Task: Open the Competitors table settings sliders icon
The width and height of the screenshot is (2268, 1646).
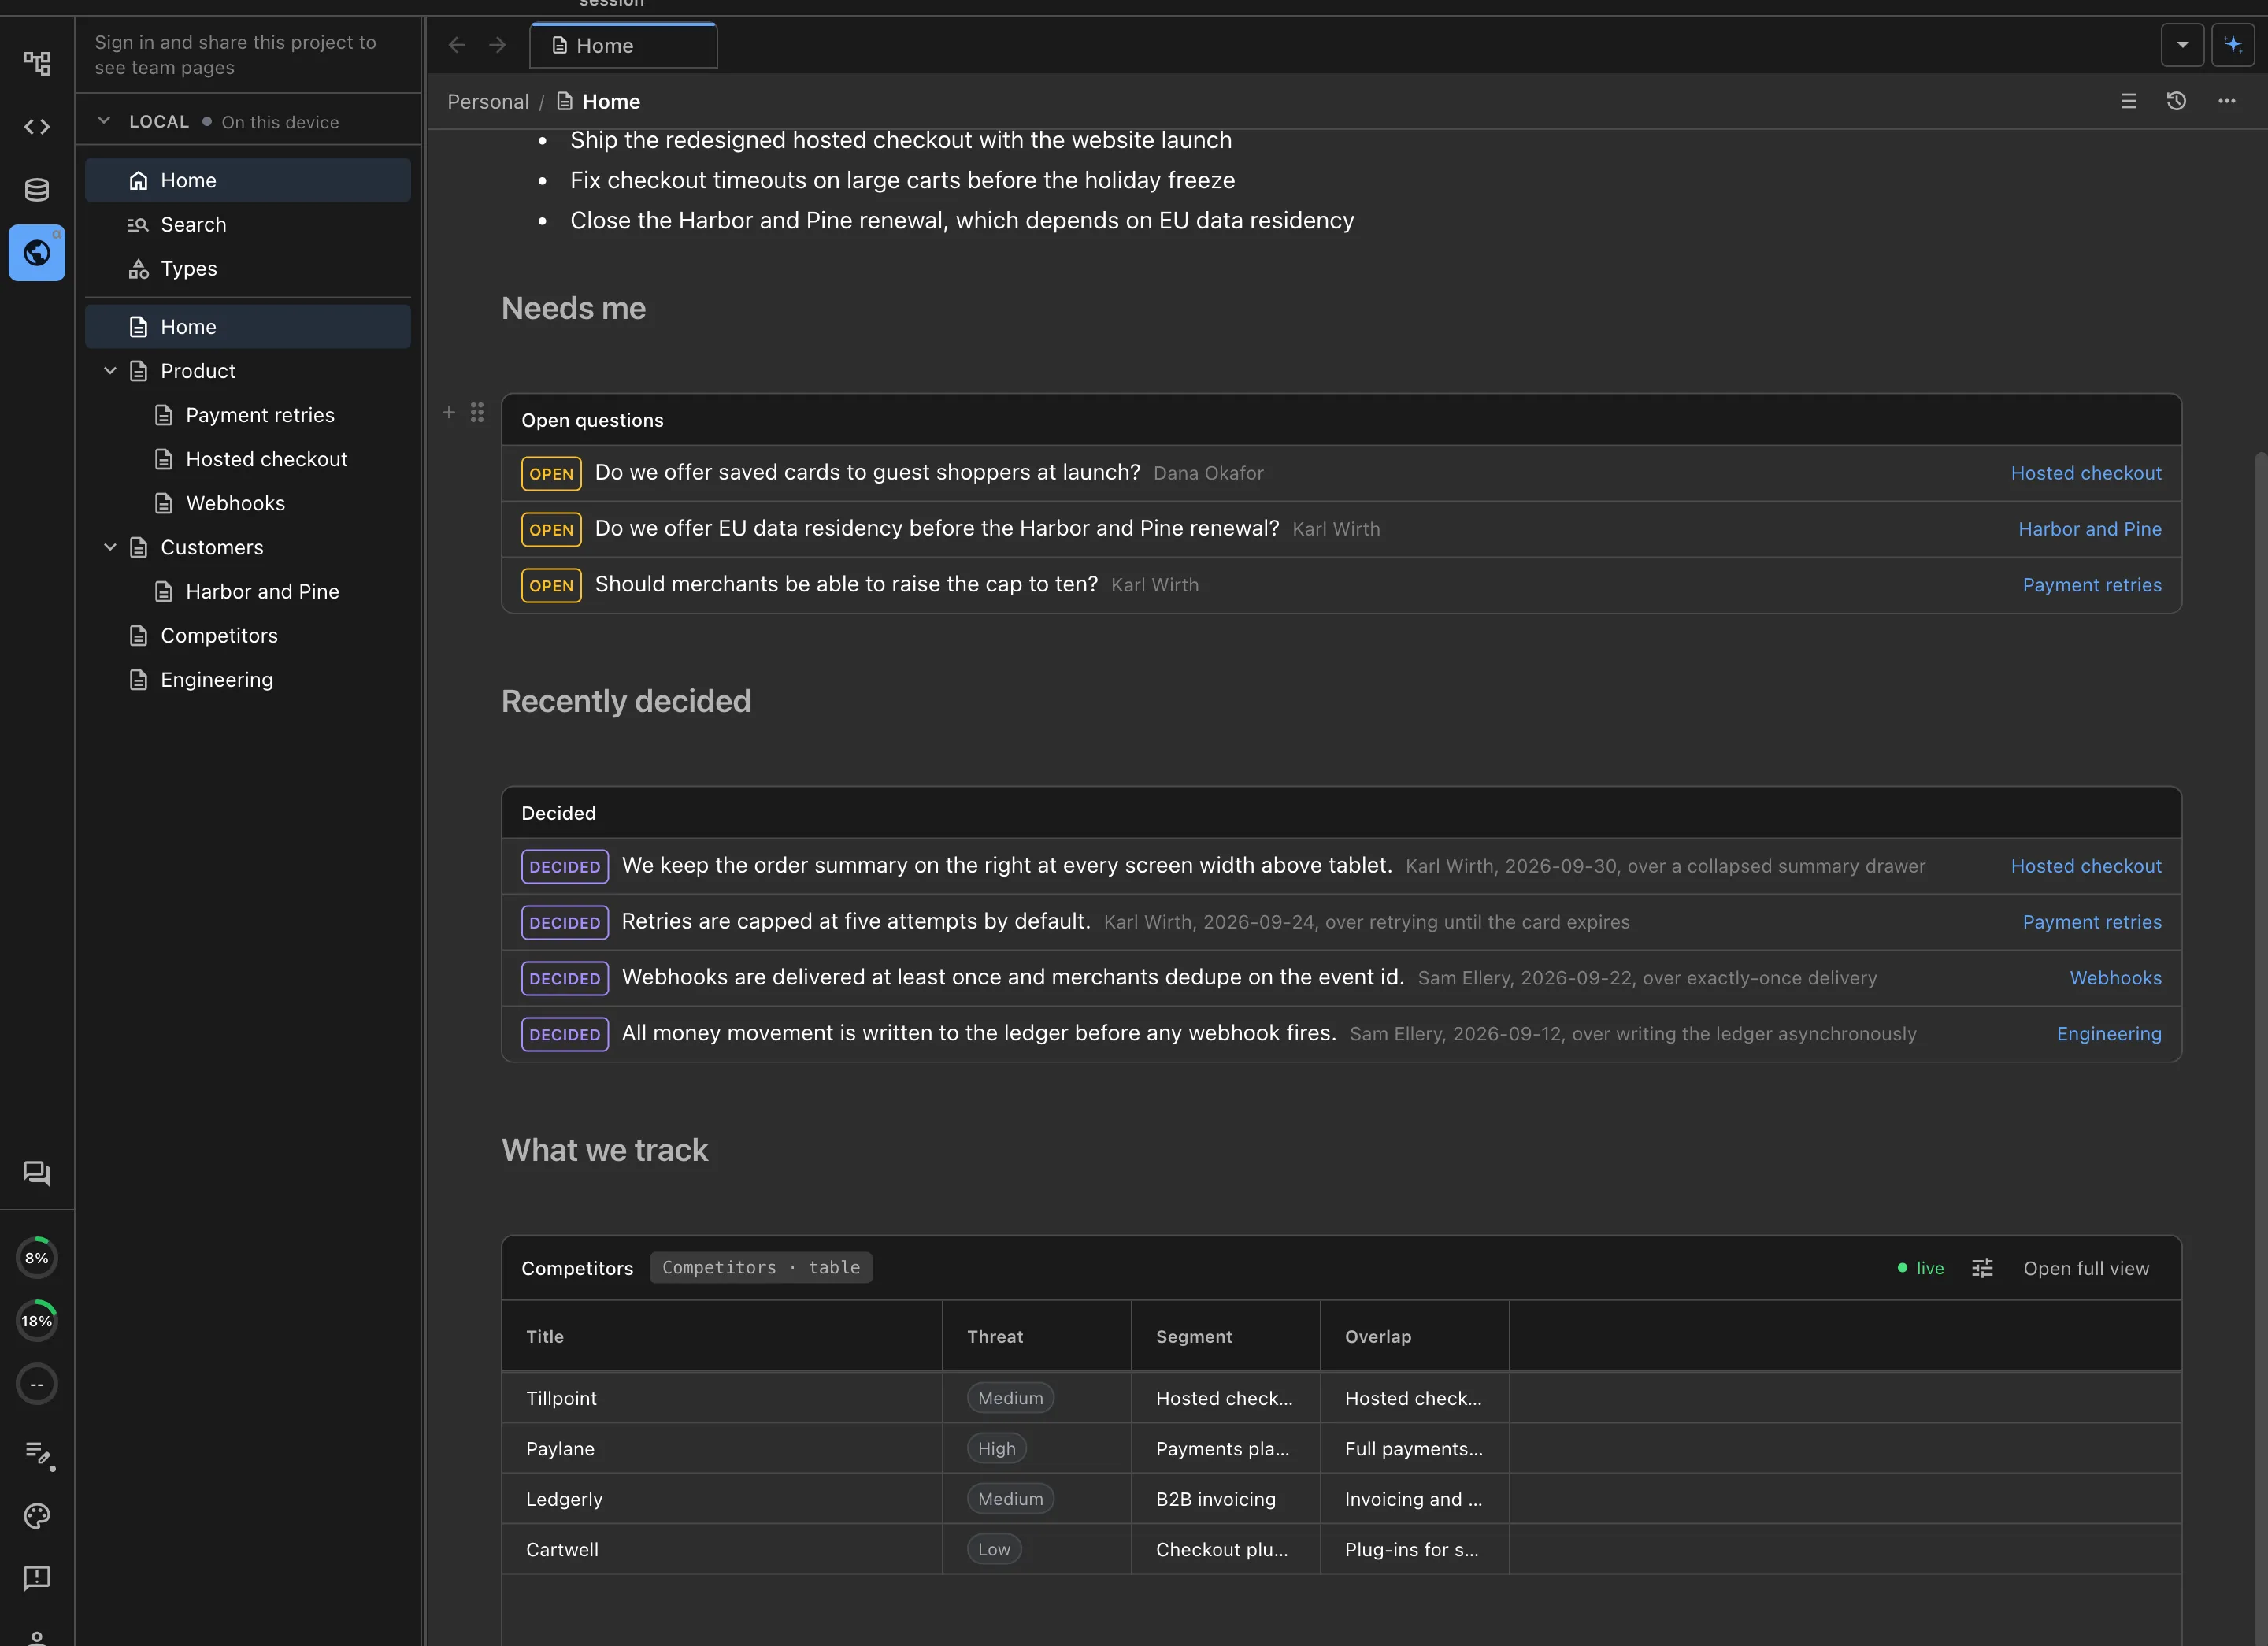Action: [1983, 1268]
